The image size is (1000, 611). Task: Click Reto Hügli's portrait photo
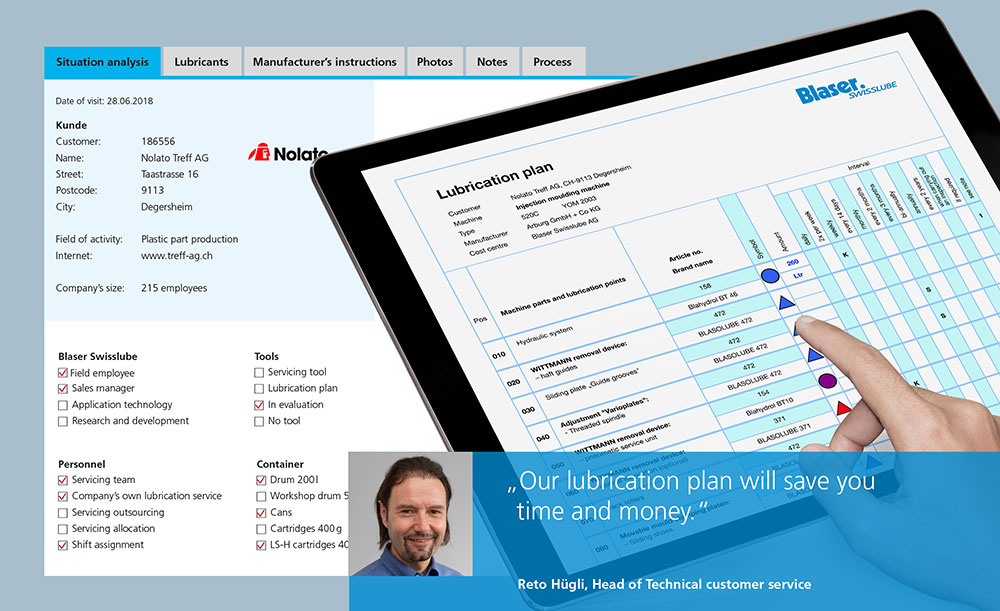pos(410,514)
